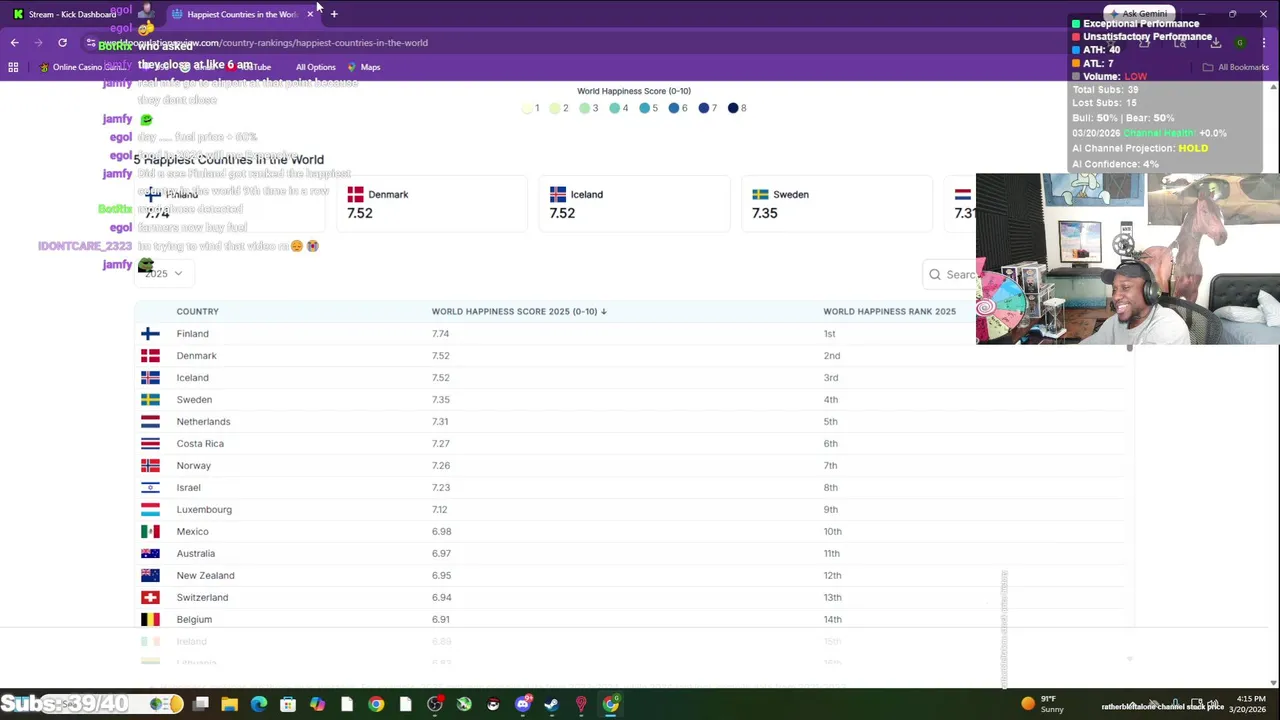Click the Sweden flag on top card

click(x=760, y=195)
